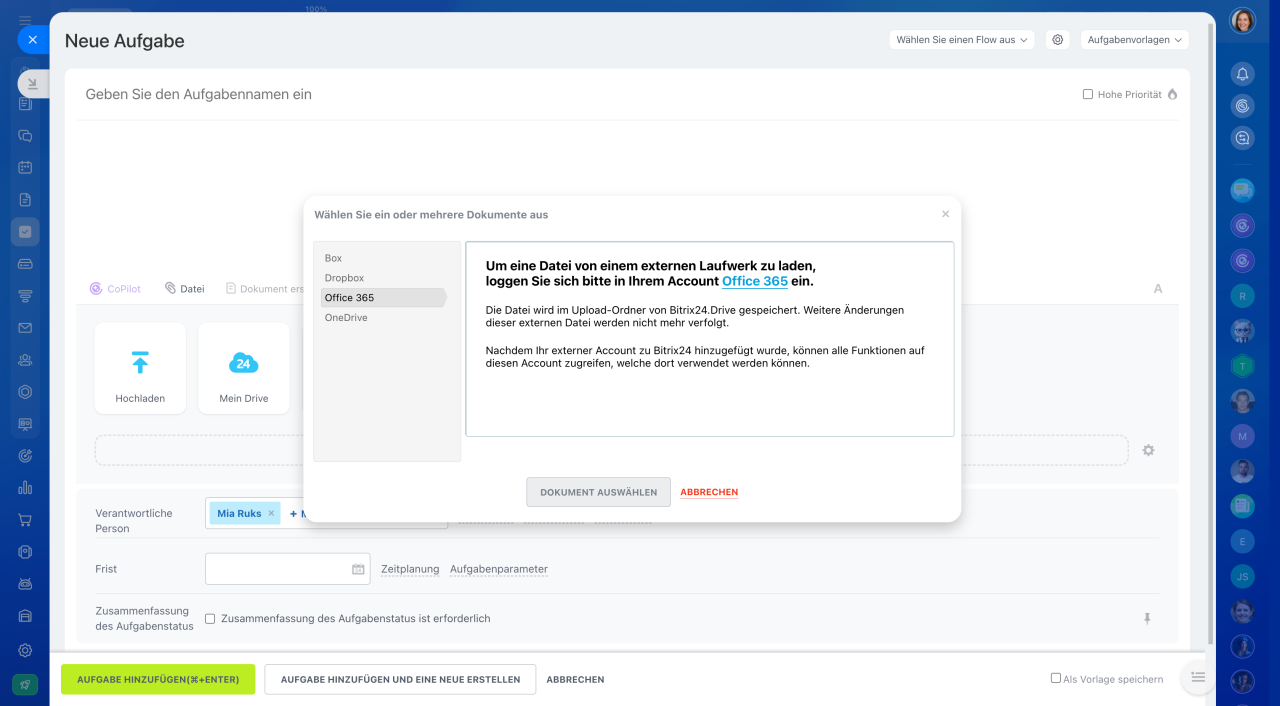Click the Mia Ruks responsible person tag
Image resolution: width=1280 pixels, height=706 pixels.
point(245,514)
